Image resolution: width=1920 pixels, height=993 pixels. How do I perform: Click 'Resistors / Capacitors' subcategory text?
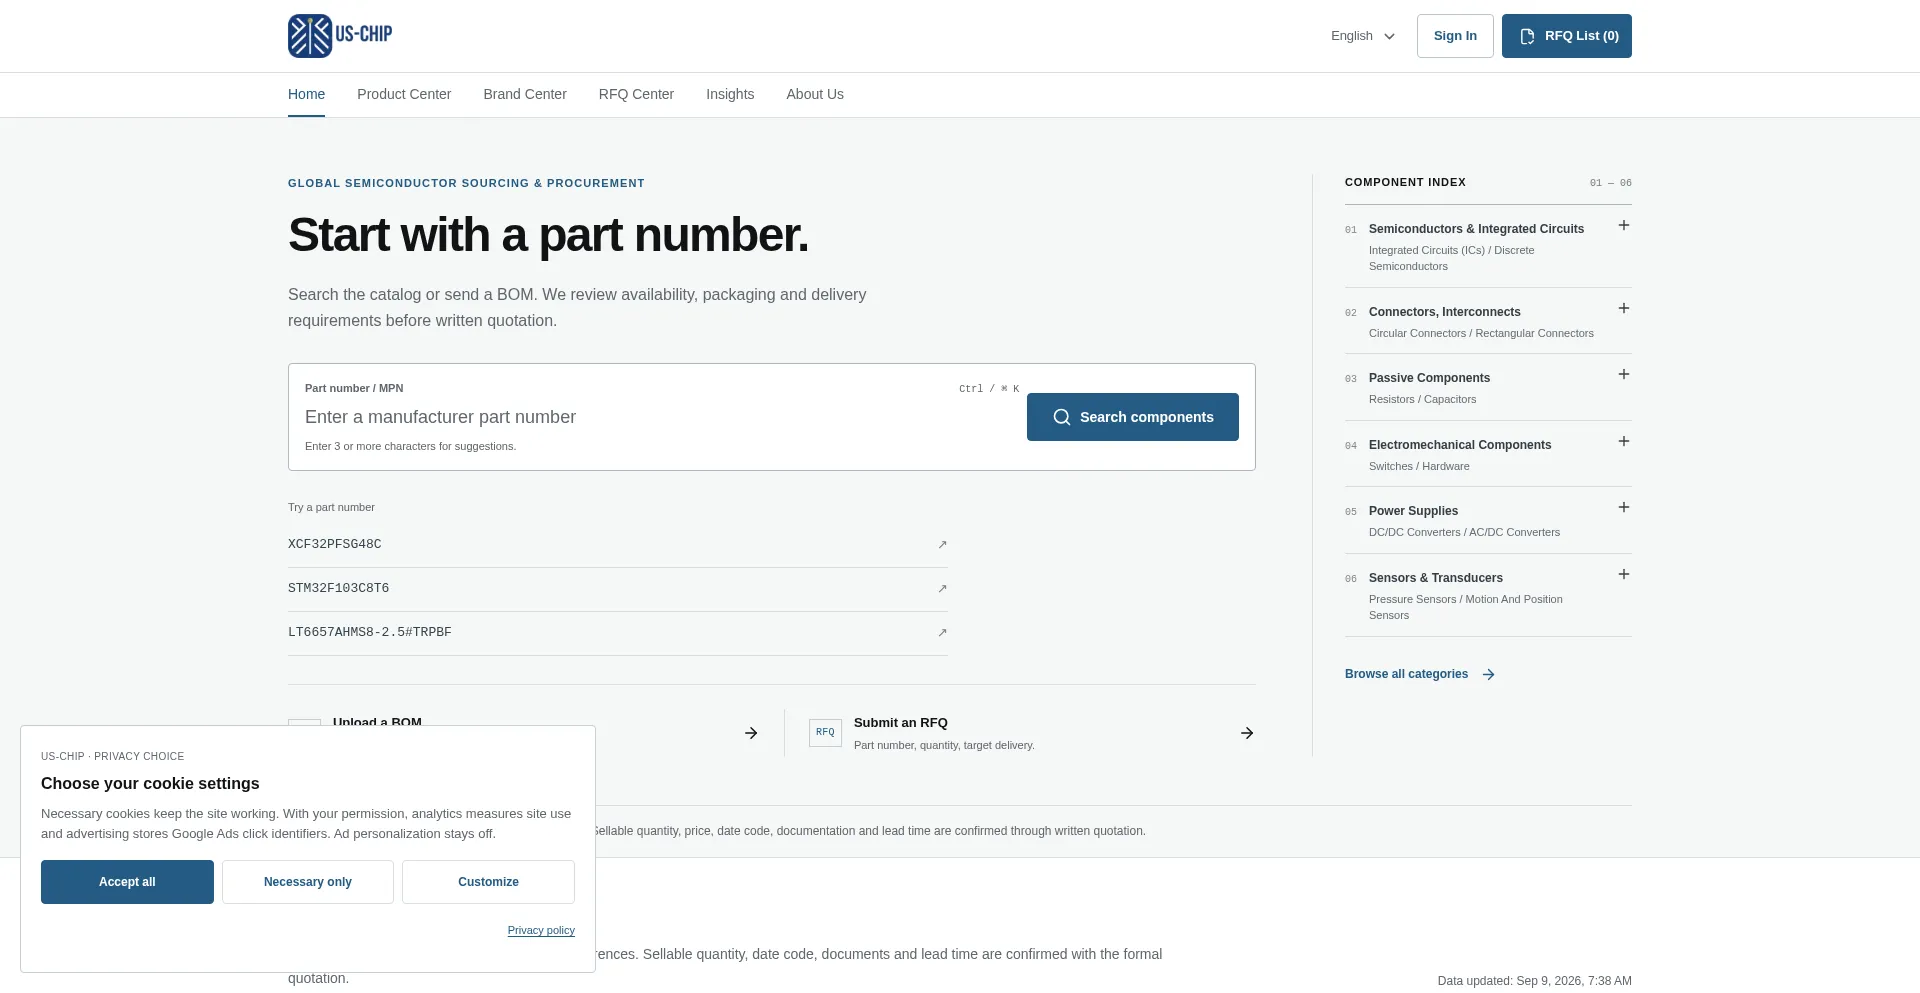(1422, 400)
